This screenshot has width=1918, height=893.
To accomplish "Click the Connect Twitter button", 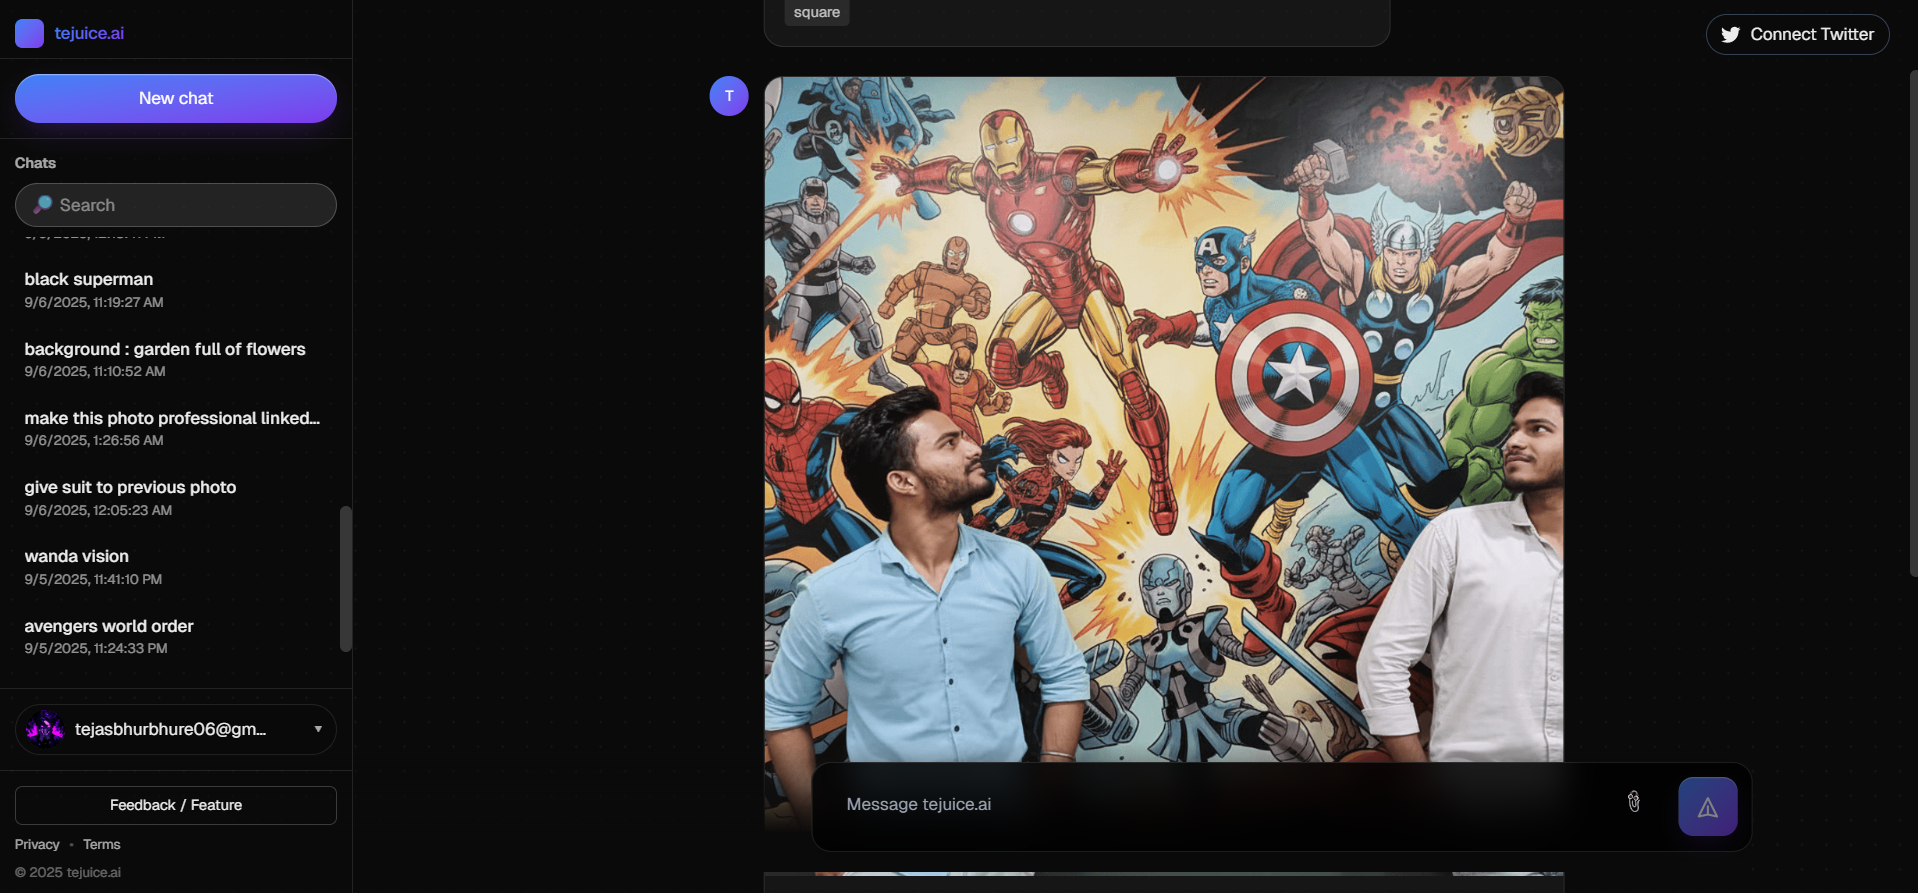I will pos(1797,34).
